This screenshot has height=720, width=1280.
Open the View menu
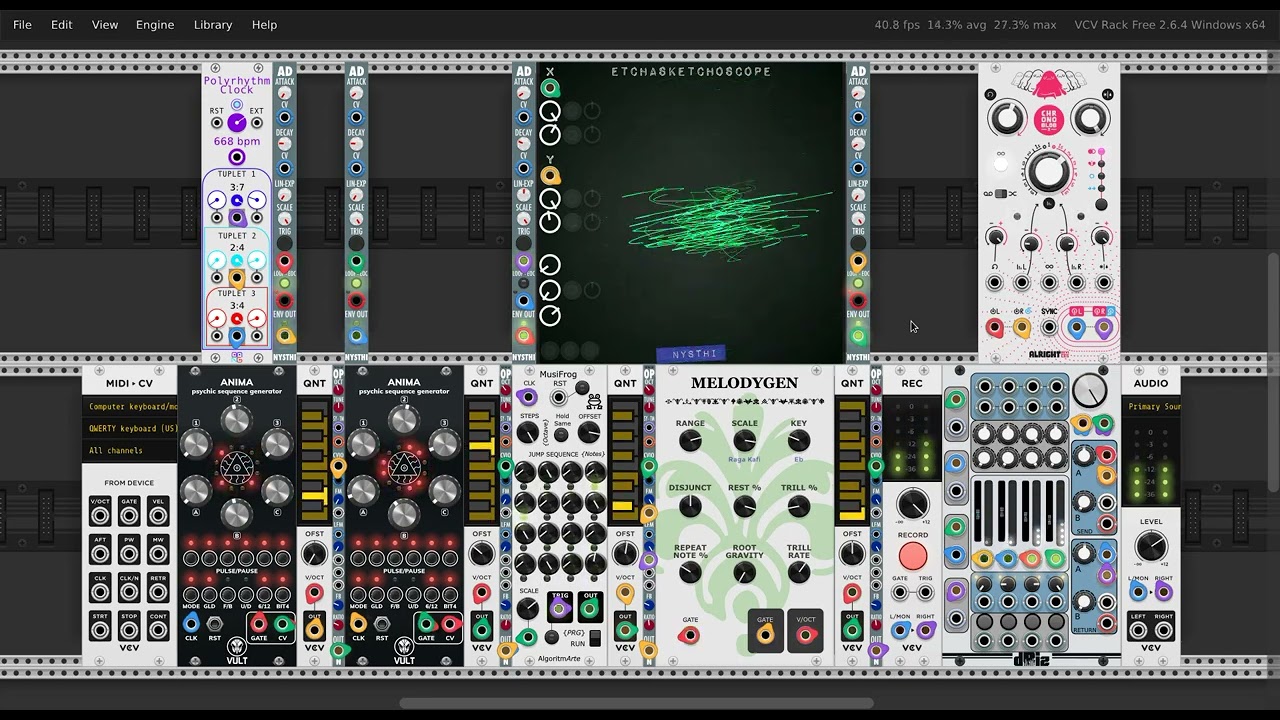pos(105,24)
